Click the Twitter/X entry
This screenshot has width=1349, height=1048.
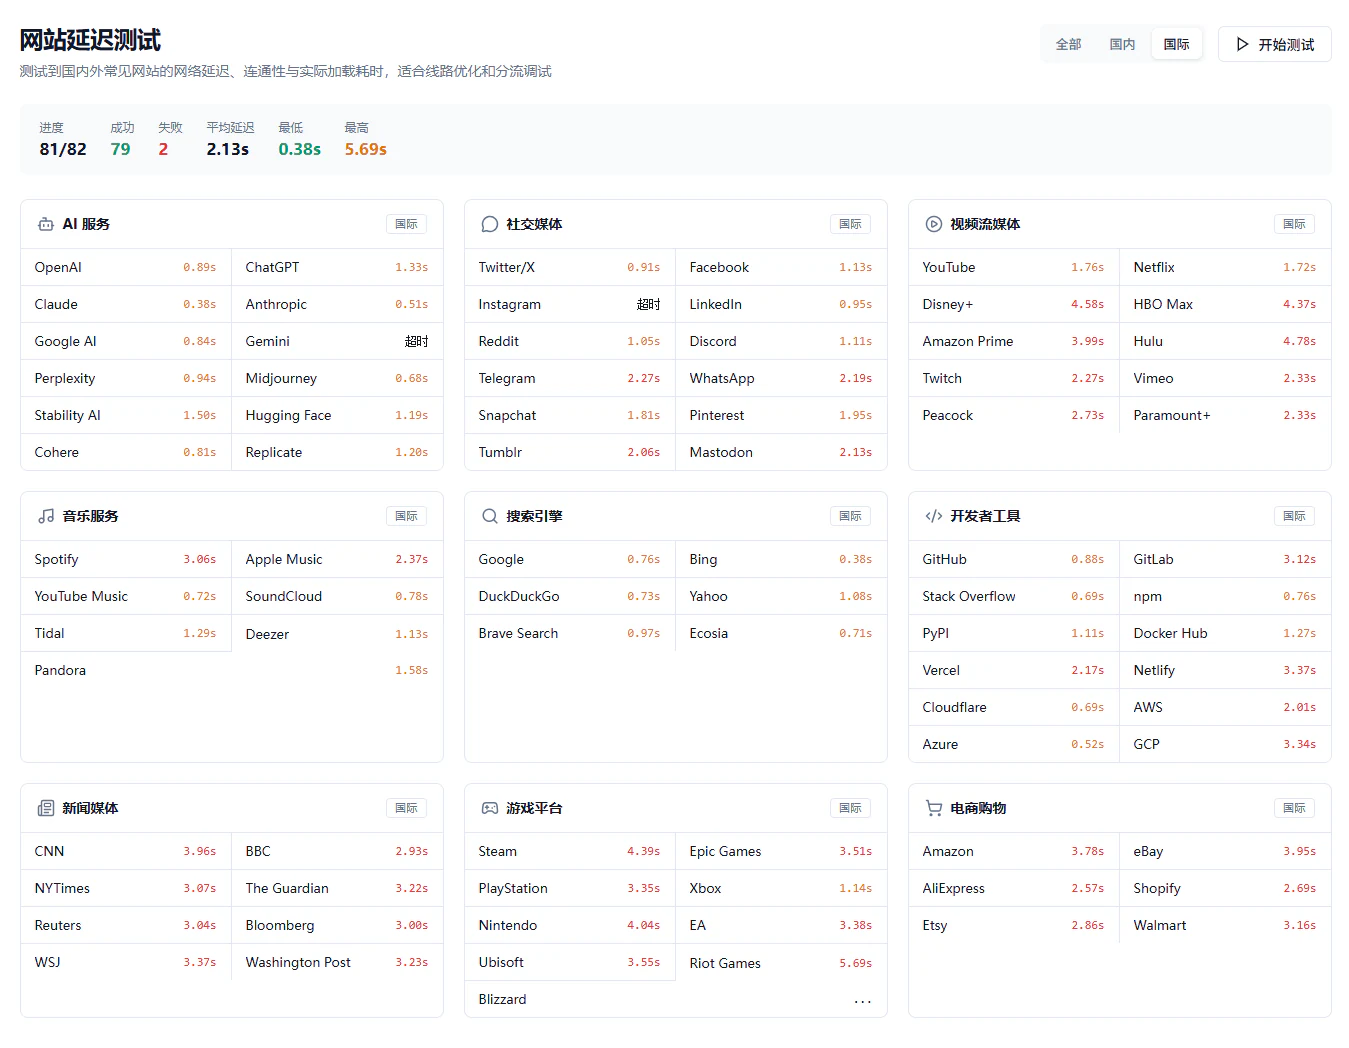tap(570, 267)
